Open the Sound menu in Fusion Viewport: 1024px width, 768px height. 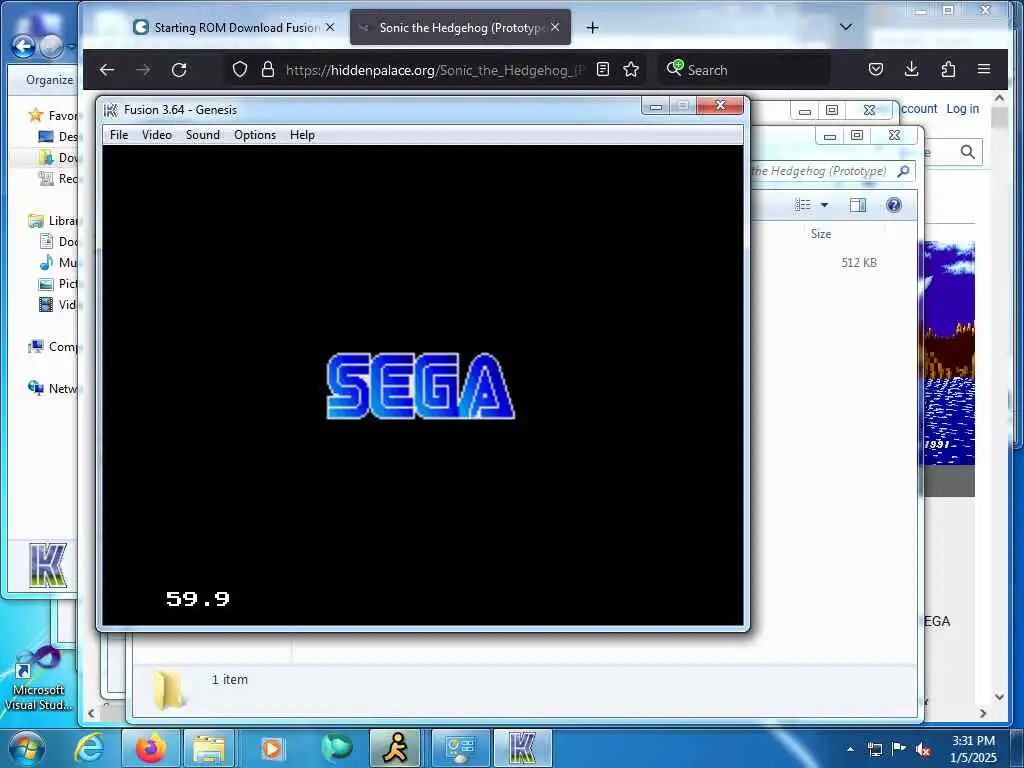(202, 135)
